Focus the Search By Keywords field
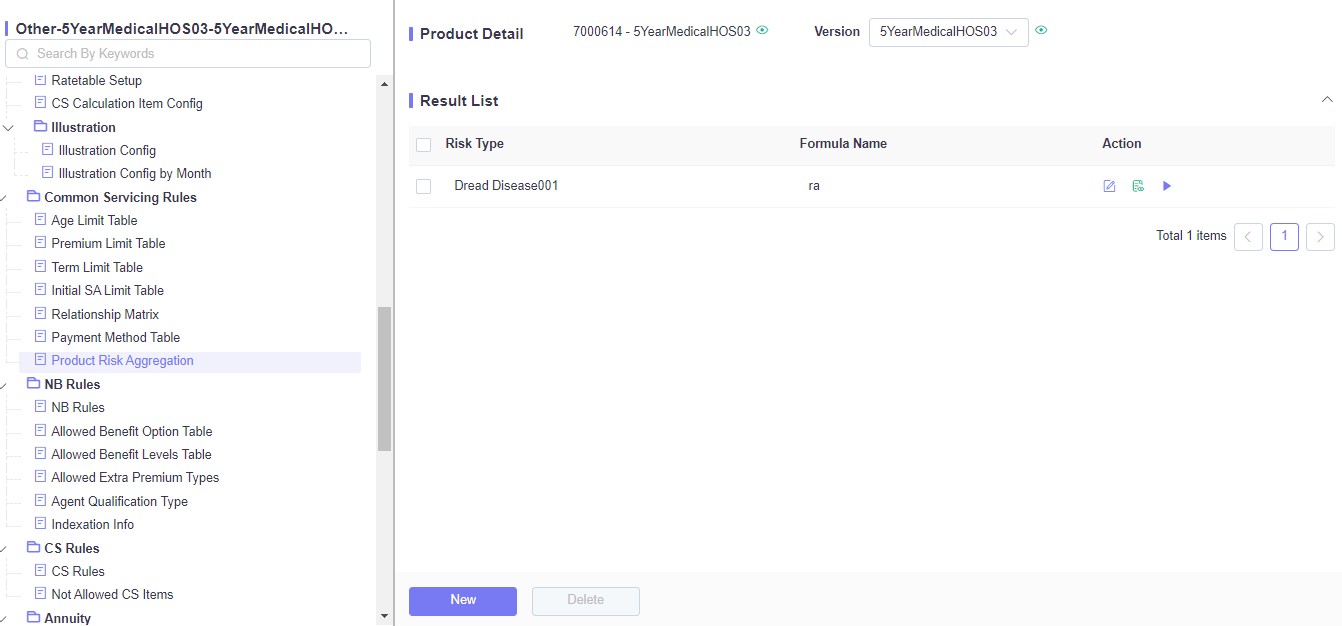Image resolution: width=1342 pixels, height=626 pixels. (188, 54)
